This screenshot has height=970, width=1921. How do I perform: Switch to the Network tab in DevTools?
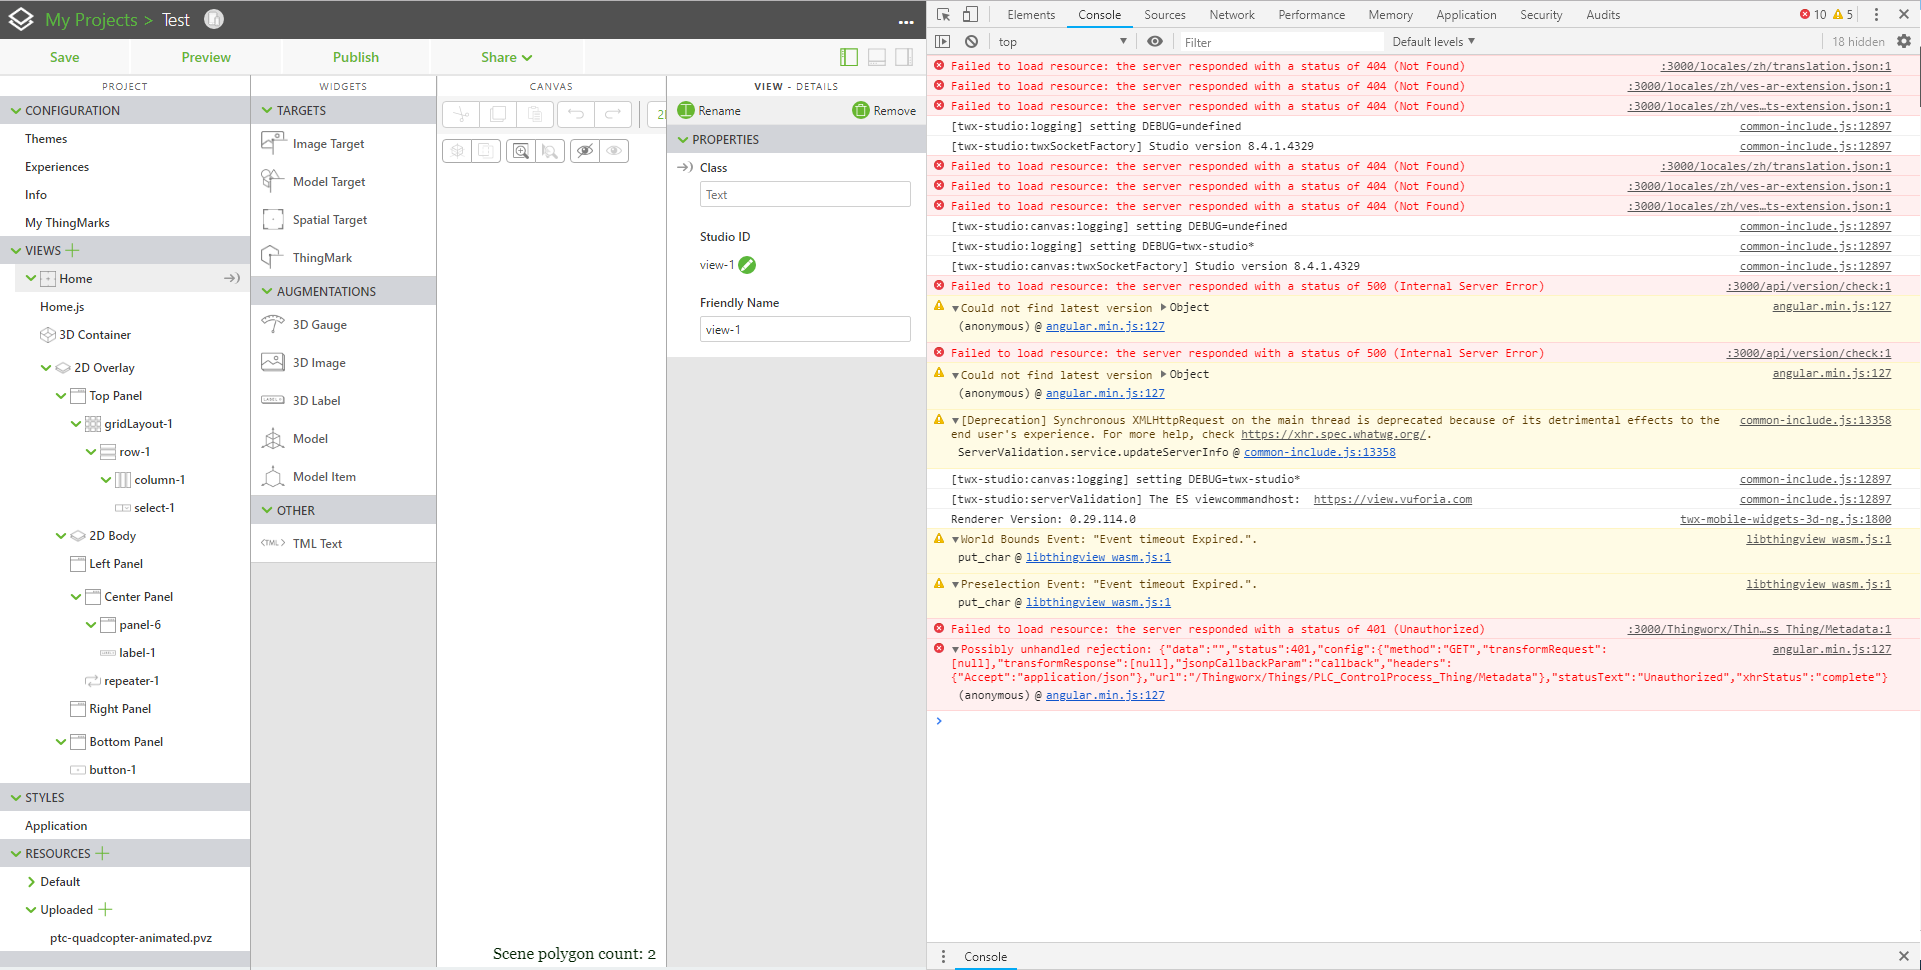1231,14
